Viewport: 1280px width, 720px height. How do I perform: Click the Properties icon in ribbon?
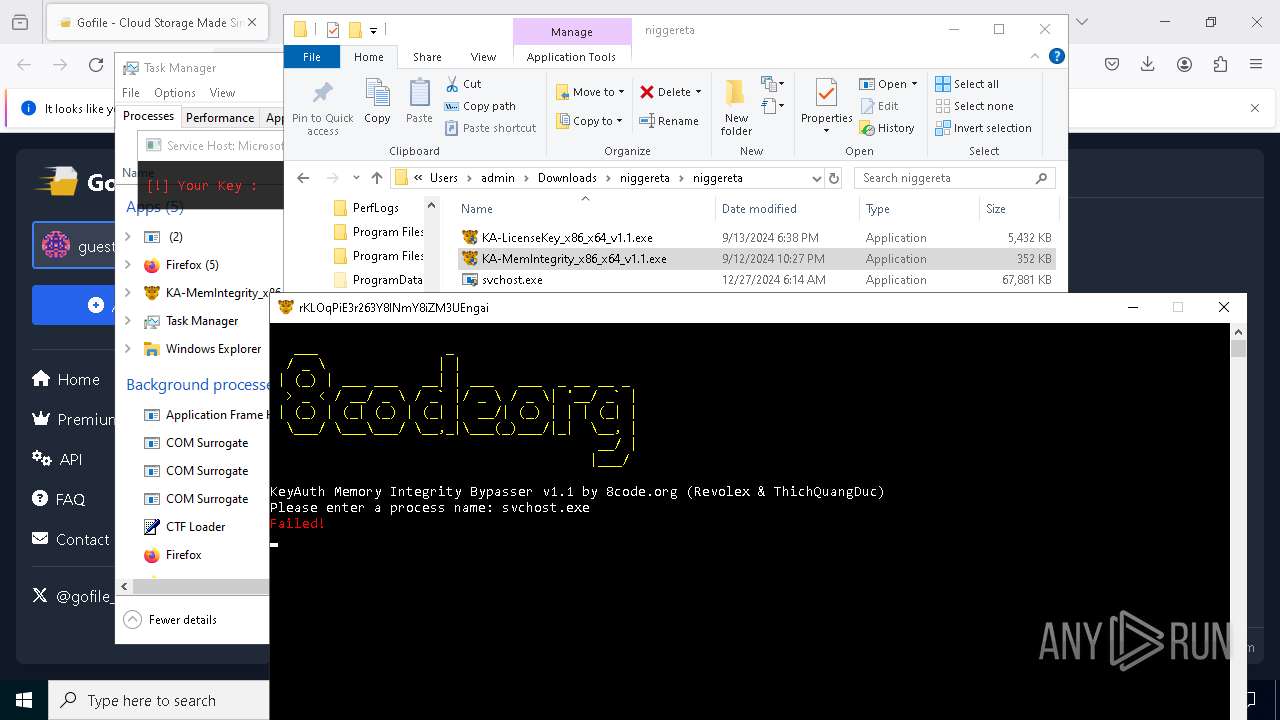coord(826,94)
